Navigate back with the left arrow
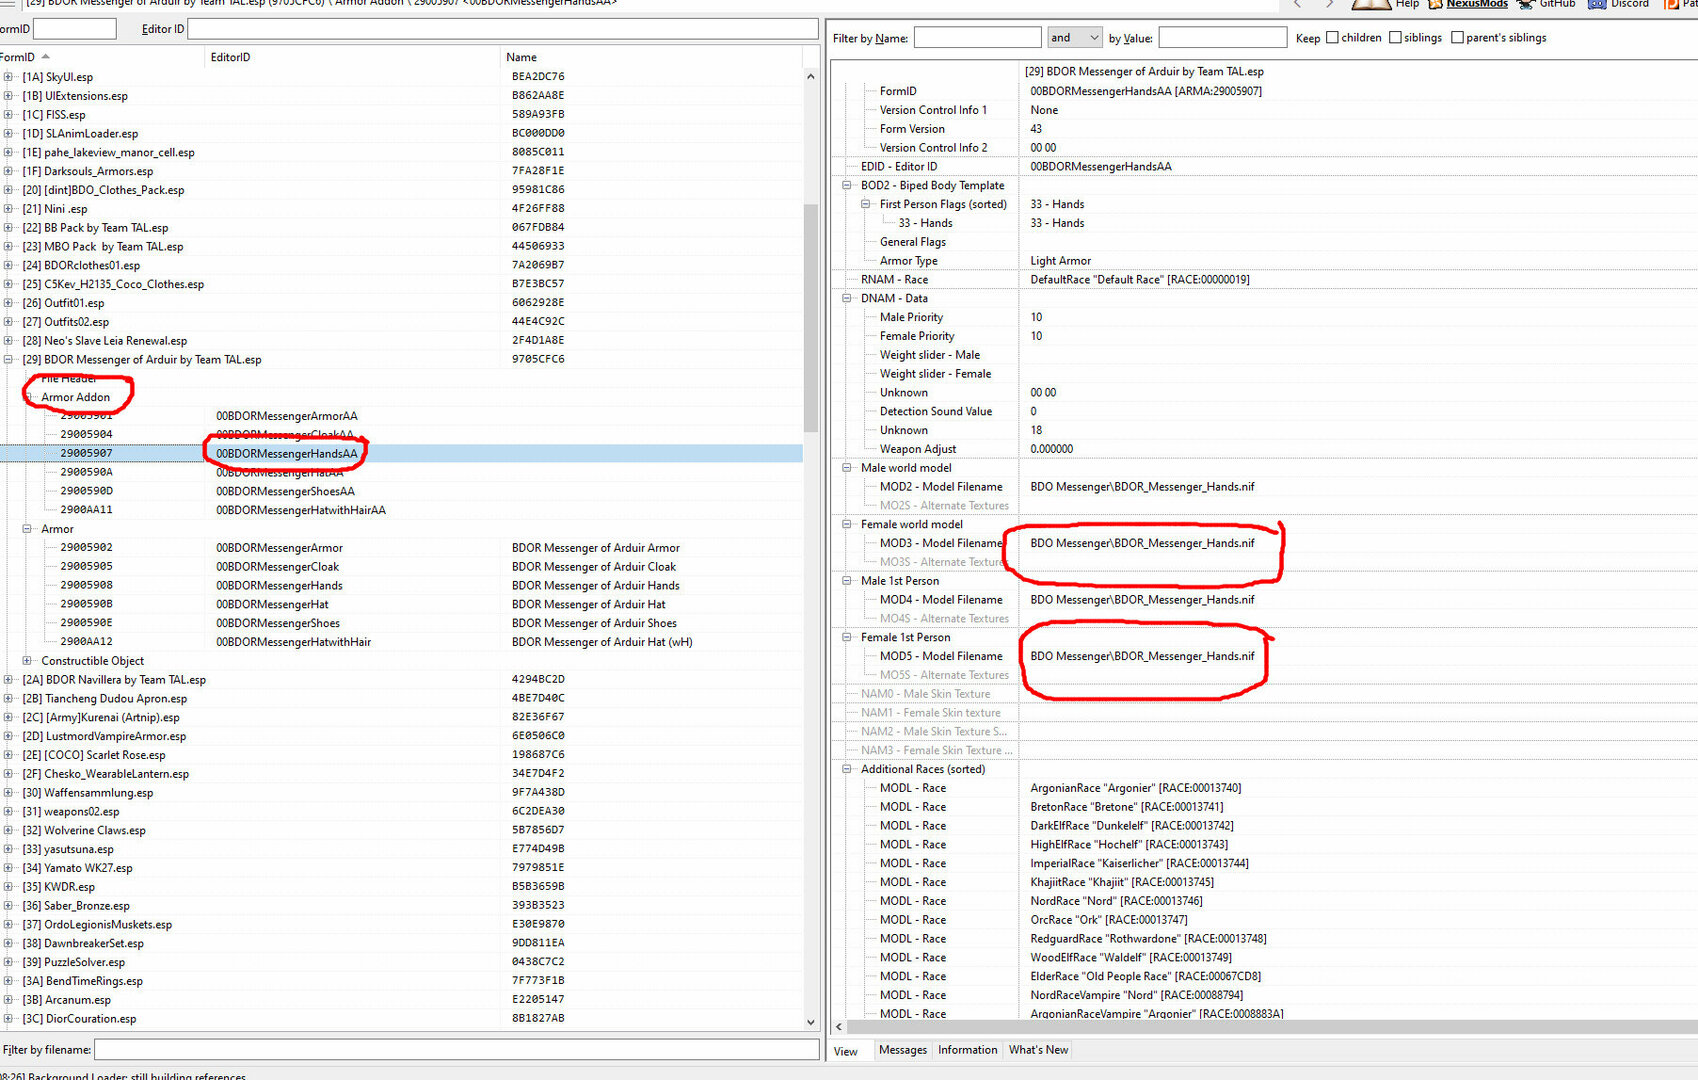 coord(1297,4)
